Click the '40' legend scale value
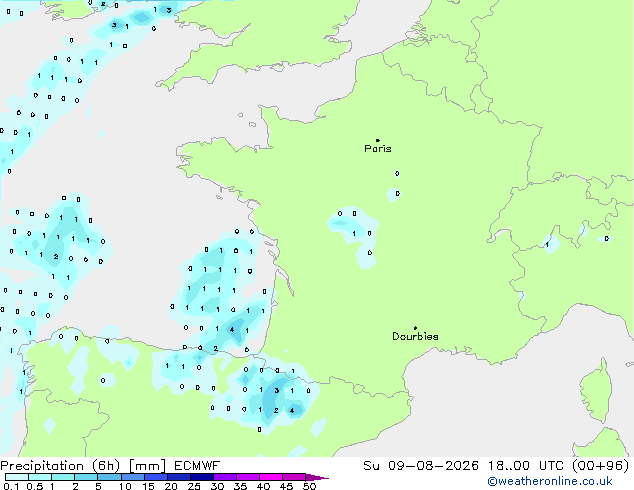 point(263,486)
